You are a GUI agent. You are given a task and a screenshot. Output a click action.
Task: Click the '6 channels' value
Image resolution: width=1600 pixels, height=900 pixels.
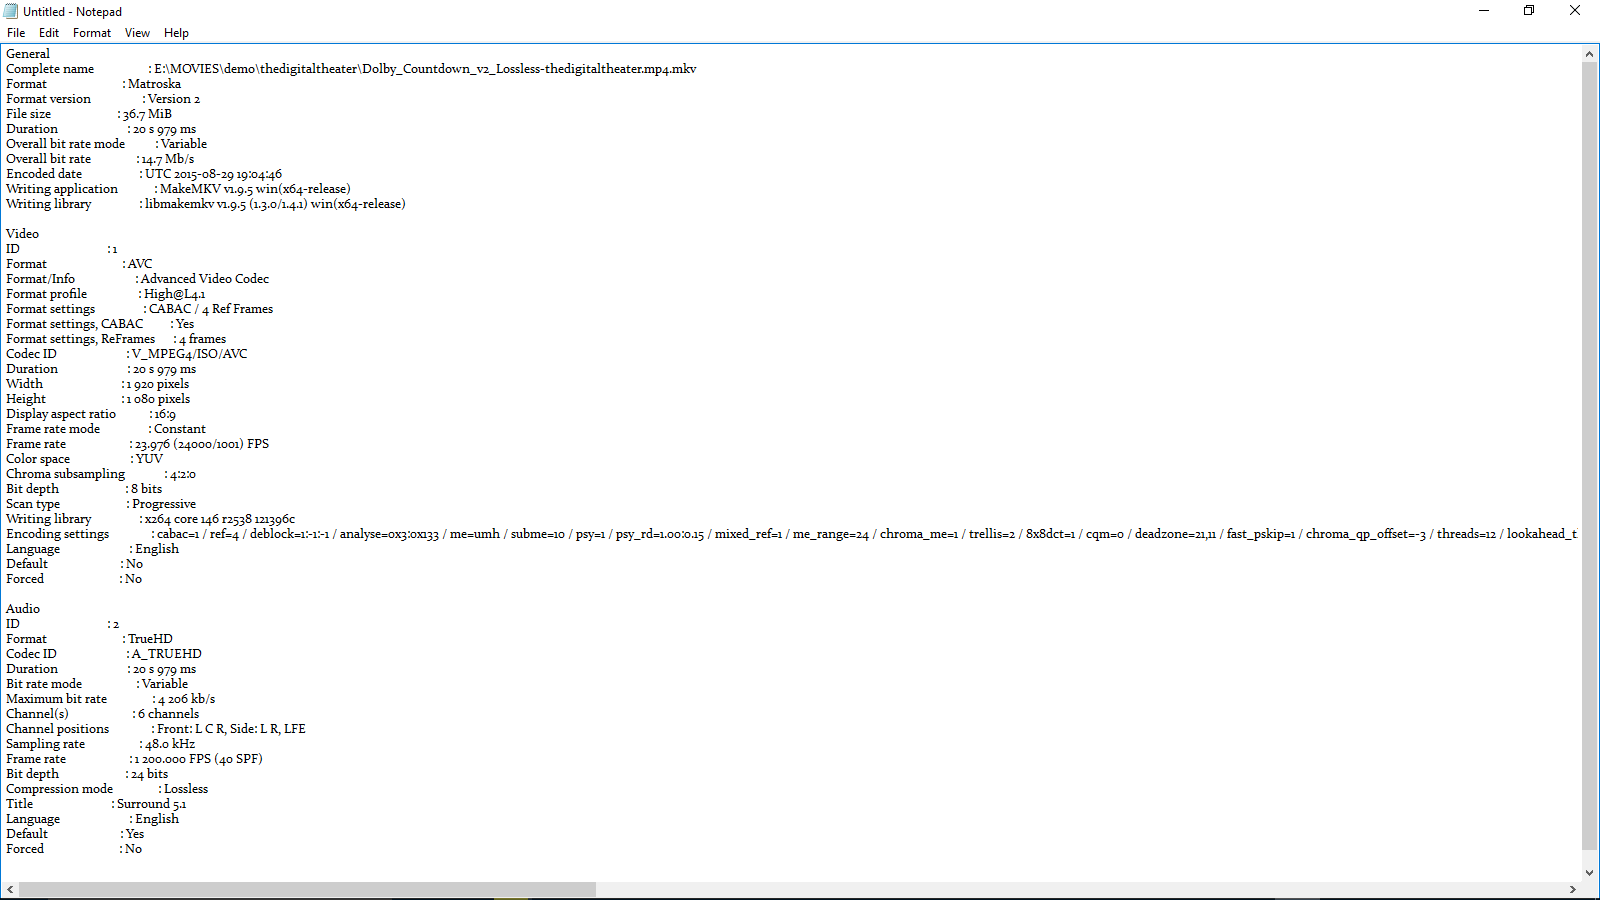(168, 714)
